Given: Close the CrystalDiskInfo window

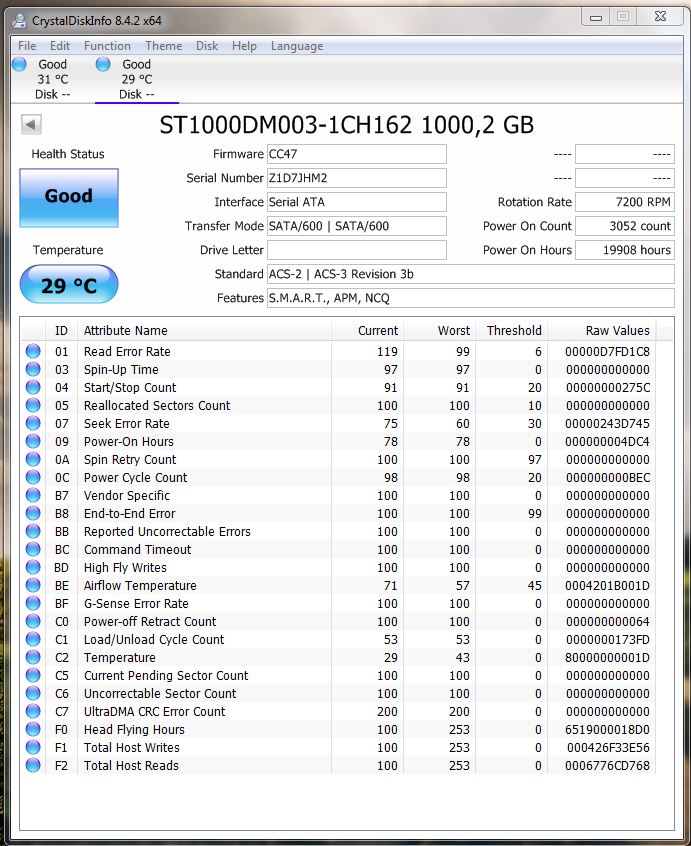Looking at the screenshot, I should coord(660,17).
